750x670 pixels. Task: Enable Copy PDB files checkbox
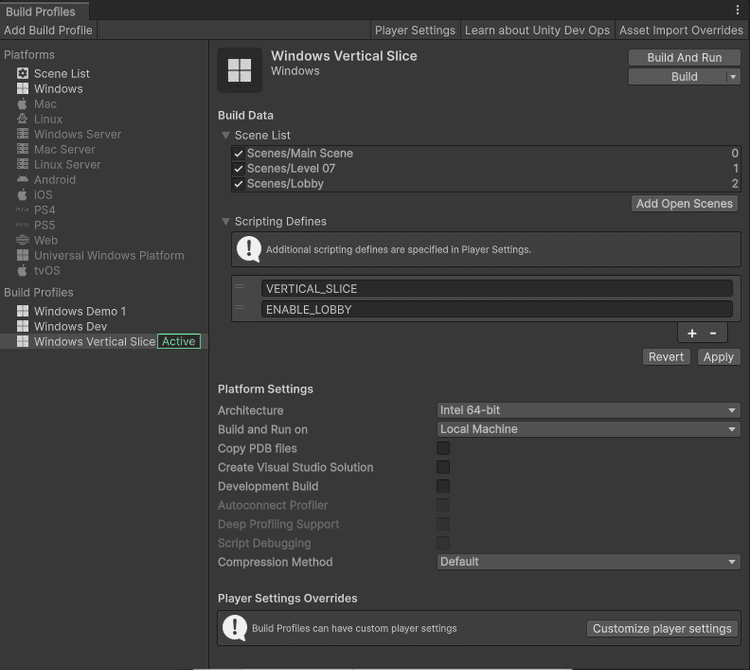(x=443, y=448)
